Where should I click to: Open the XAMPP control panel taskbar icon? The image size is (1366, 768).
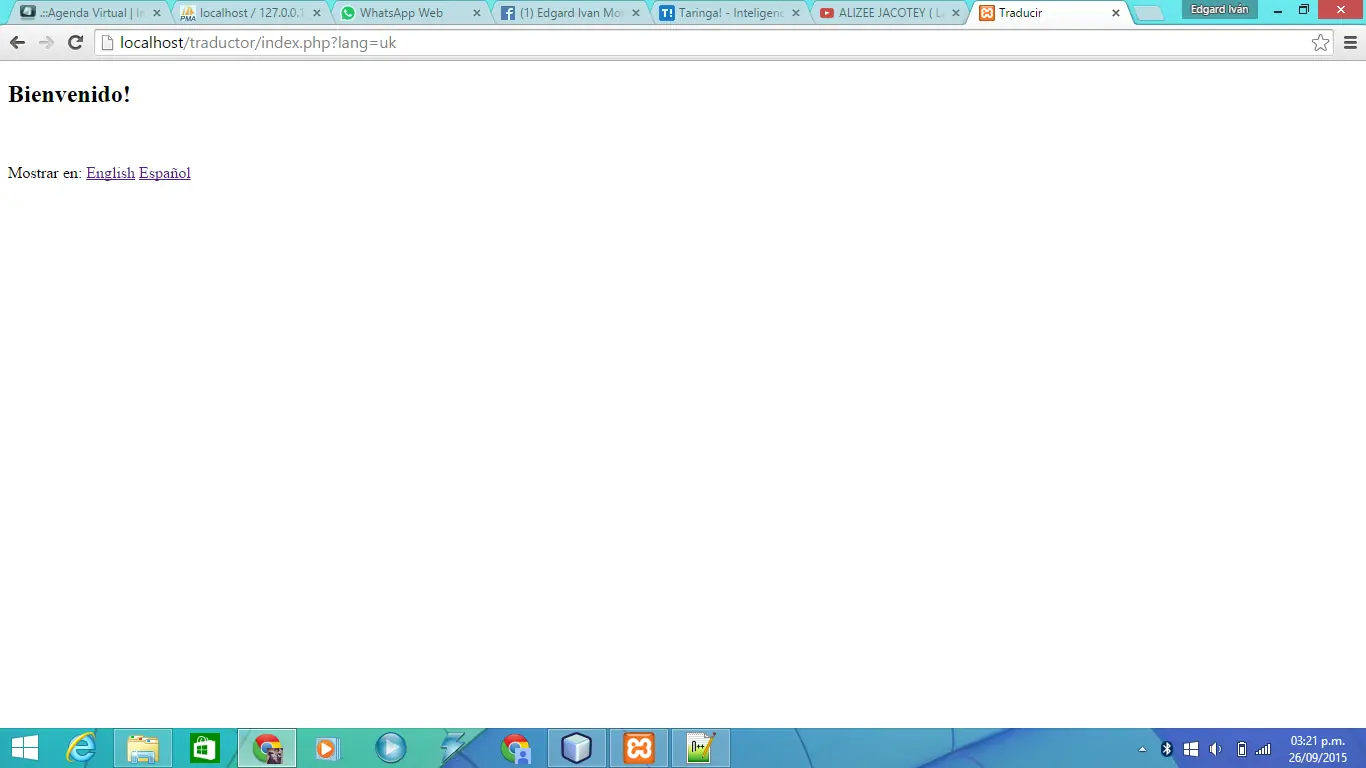click(x=639, y=748)
